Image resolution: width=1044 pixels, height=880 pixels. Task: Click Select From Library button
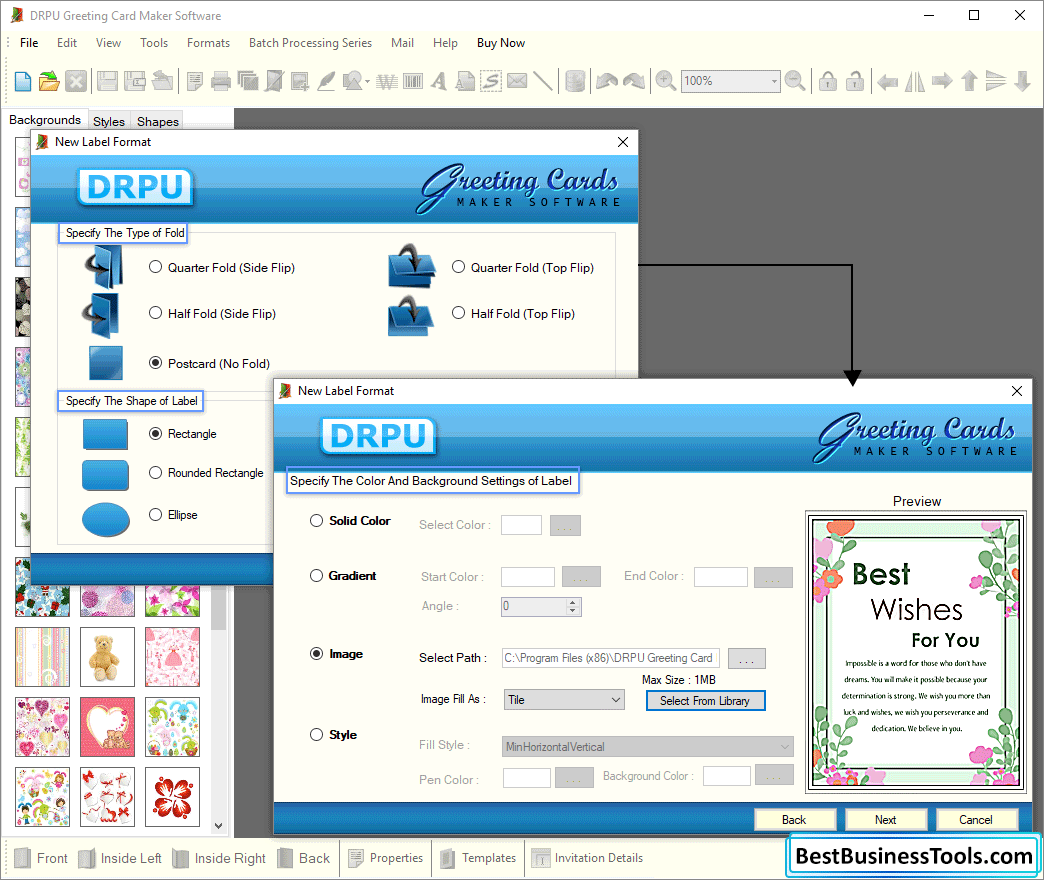[x=705, y=701]
